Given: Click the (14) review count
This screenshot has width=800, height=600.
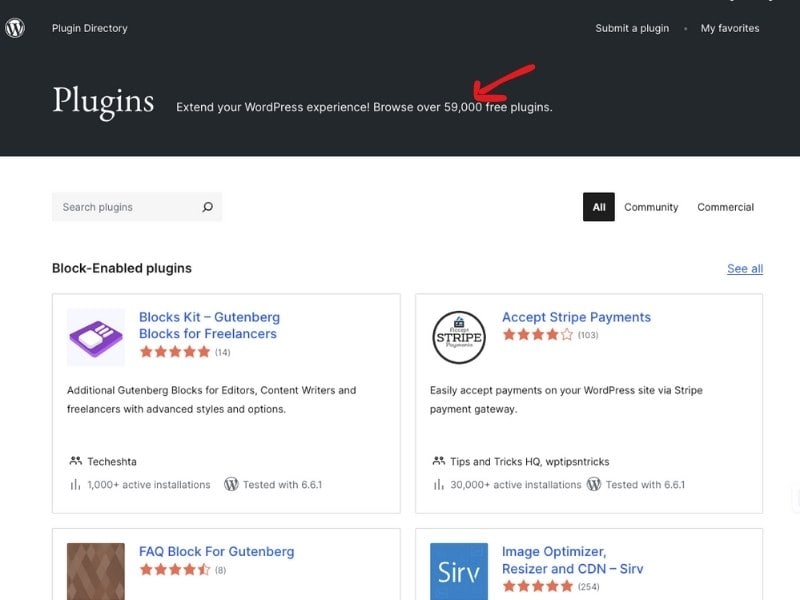Looking at the screenshot, I should 222,353.
